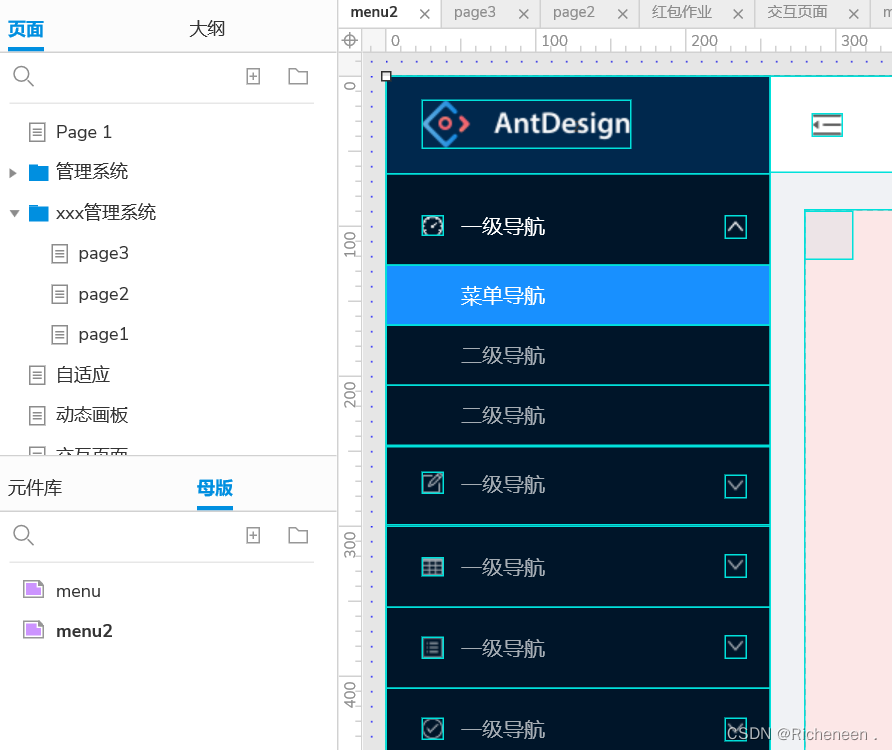Close the 红包作业 tab
892x750 pixels.
pos(738,14)
